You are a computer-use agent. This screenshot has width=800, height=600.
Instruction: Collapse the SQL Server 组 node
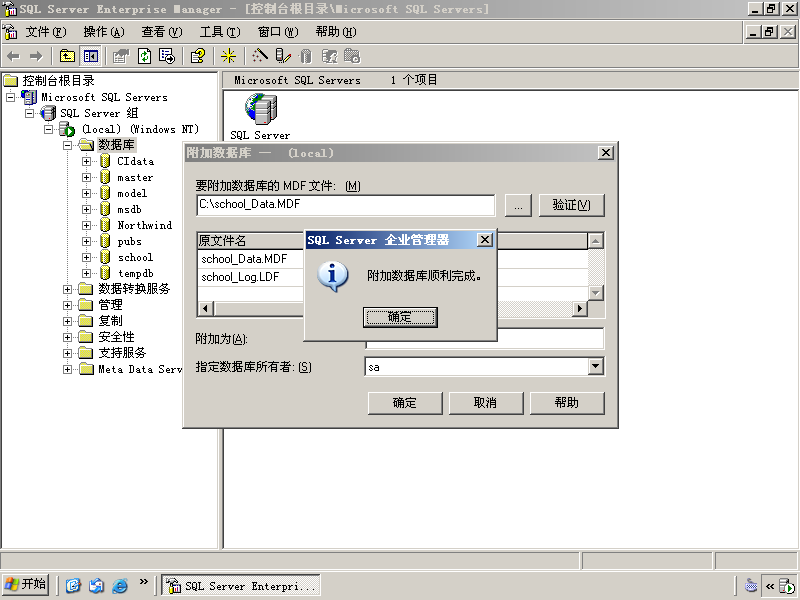[x=30, y=113]
